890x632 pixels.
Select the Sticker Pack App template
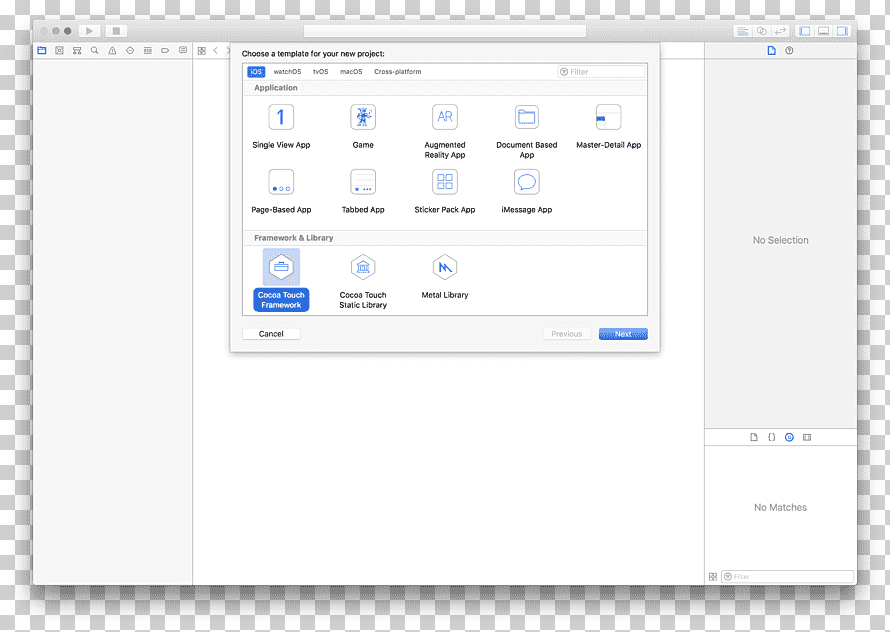[x=444, y=191]
